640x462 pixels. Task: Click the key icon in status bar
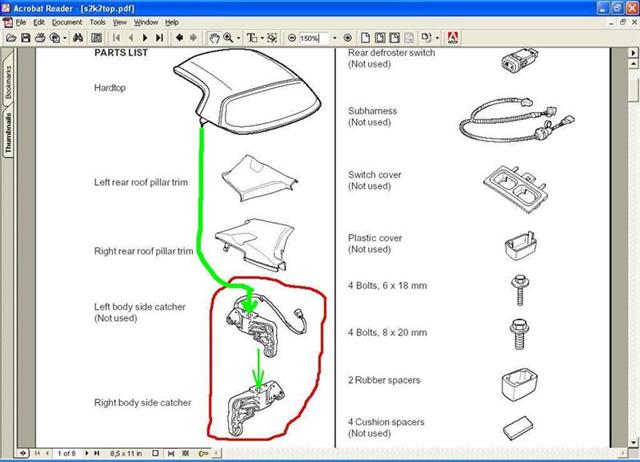[x=203, y=453]
